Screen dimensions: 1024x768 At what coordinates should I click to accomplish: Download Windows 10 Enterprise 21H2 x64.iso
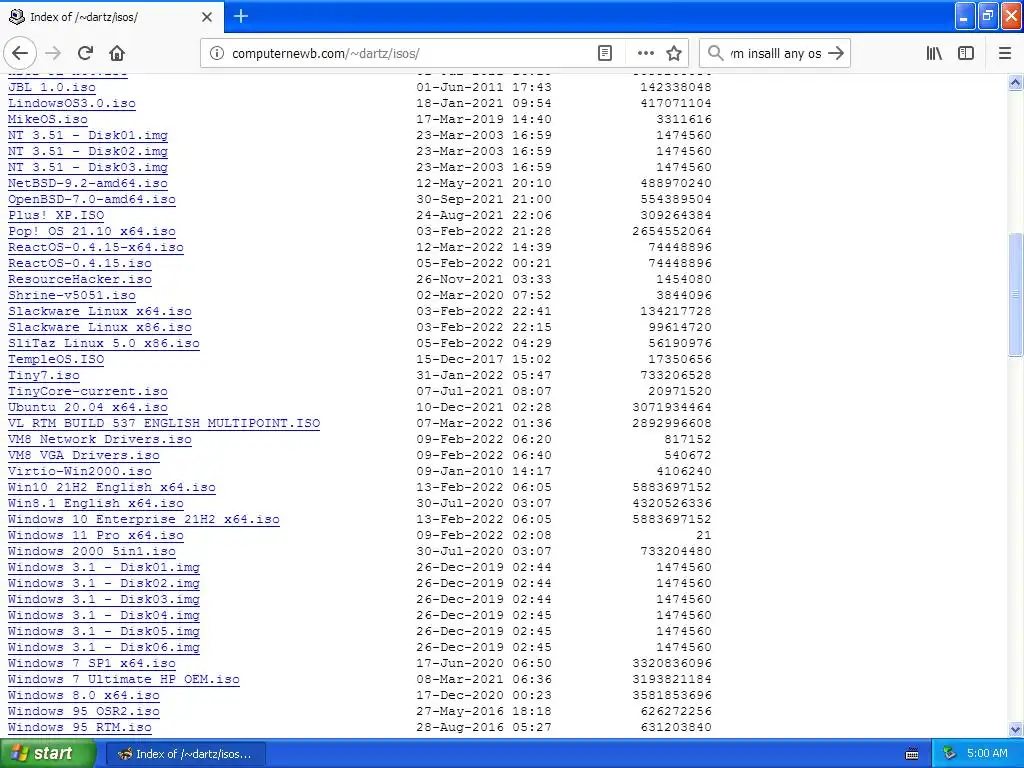144,519
